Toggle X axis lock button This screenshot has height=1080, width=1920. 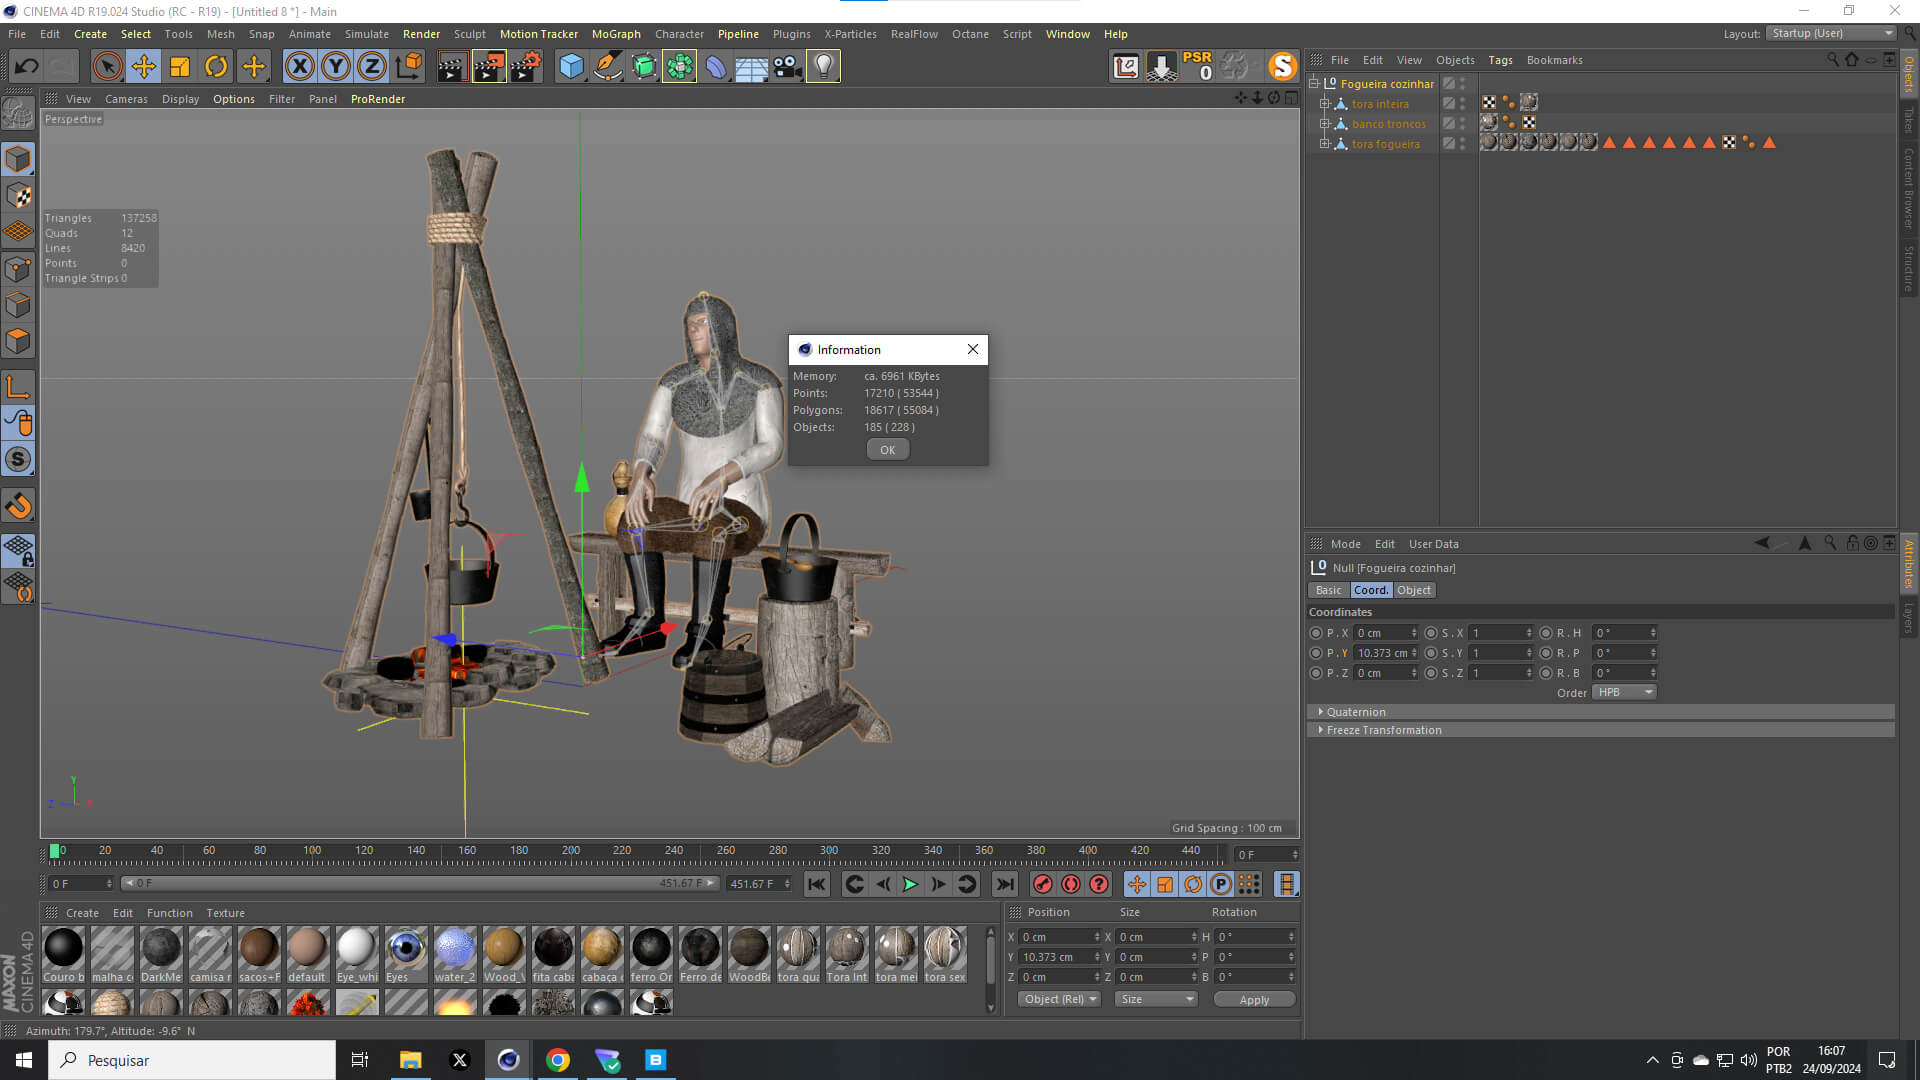299,67
